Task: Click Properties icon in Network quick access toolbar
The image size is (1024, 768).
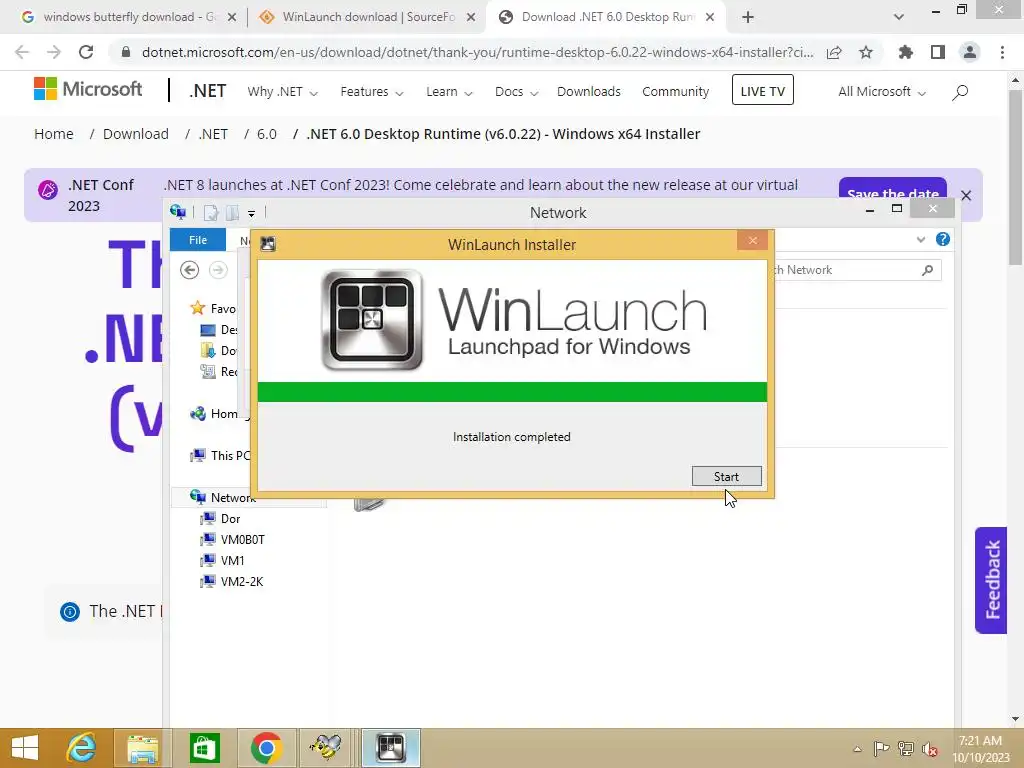Action: click(210, 213)
